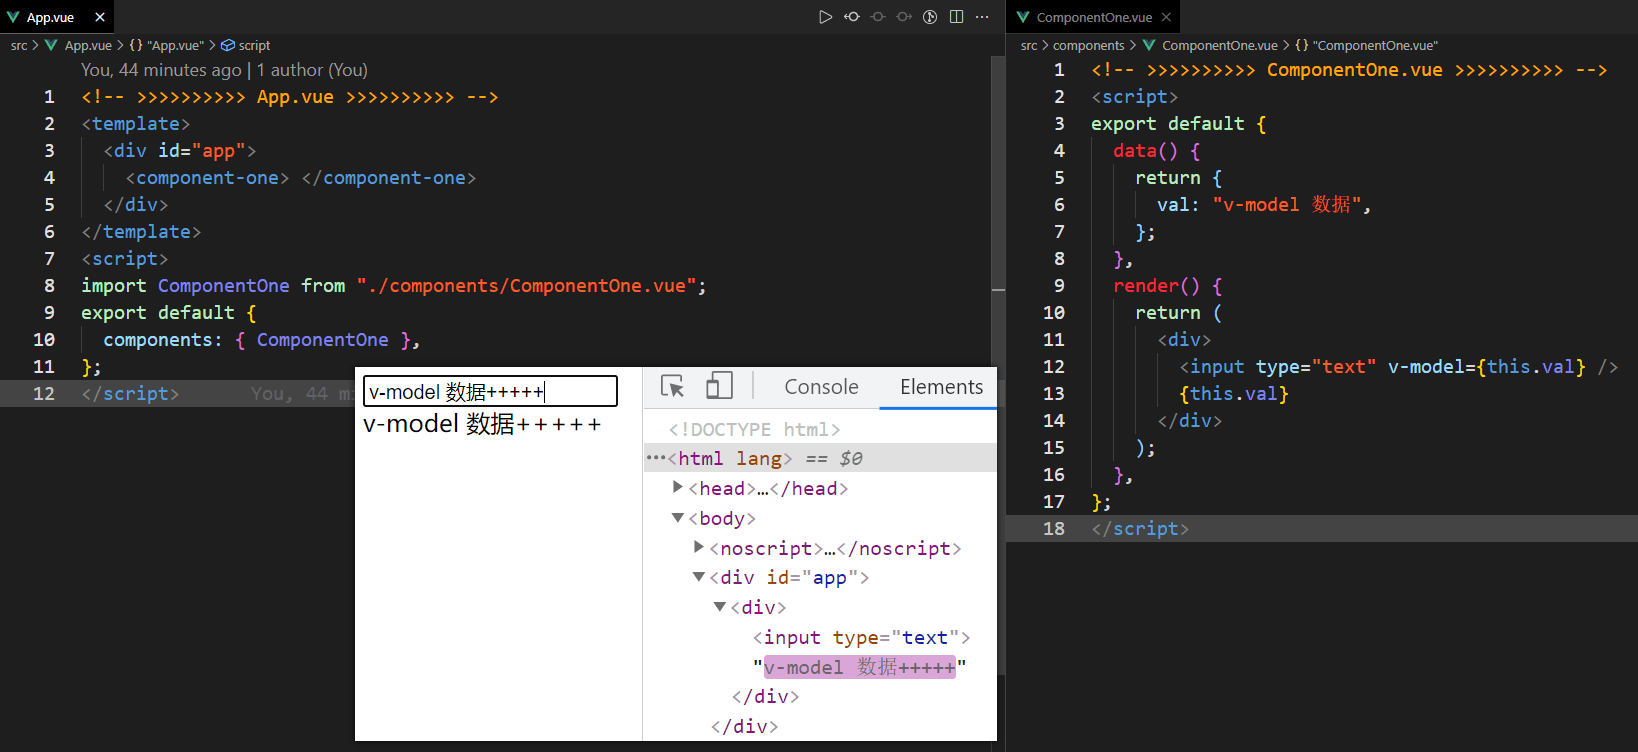Click the DOCTYPE html line in DevTools
The height and width of the screenshot is (752, 1638).
point(755,429)
